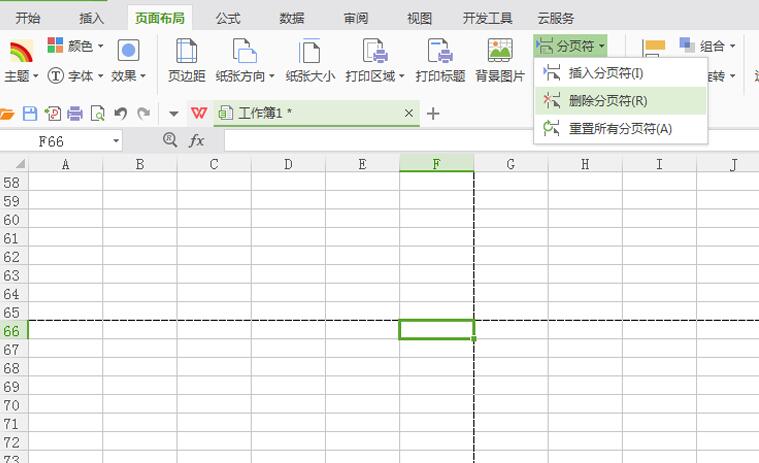The width and height of the screenshot is (759, 463).
Task: Add a new document tab with plus button
Action: tap(433, 113)
